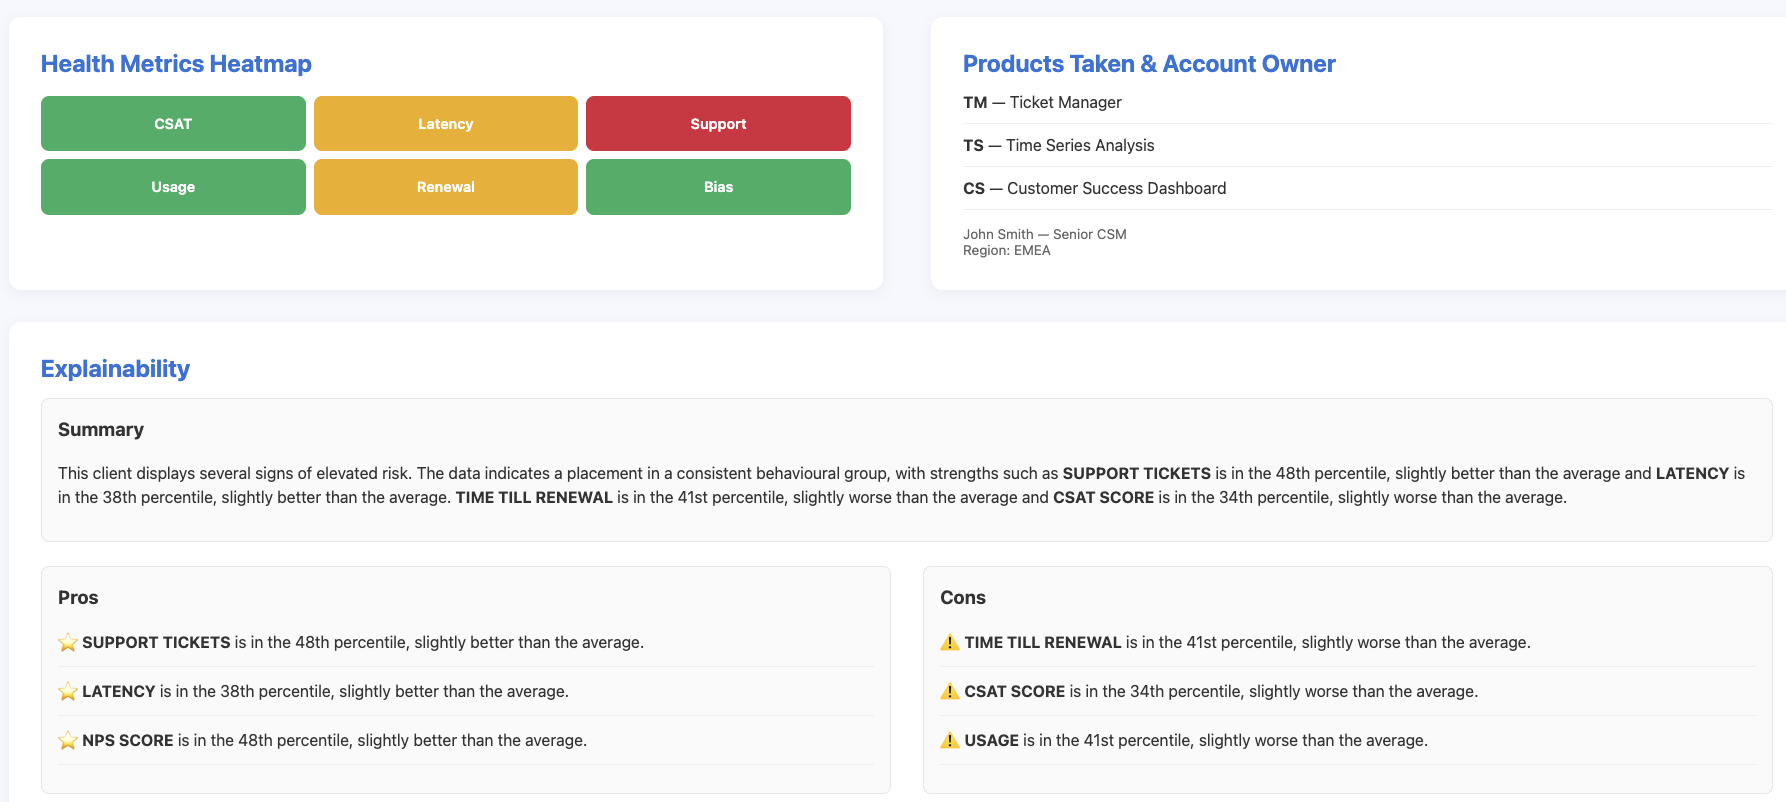The height and width of the screenshot is (802, 1786).
Task: Click the yellow Latency heatmap tile
Action: (x=446, y=124)
